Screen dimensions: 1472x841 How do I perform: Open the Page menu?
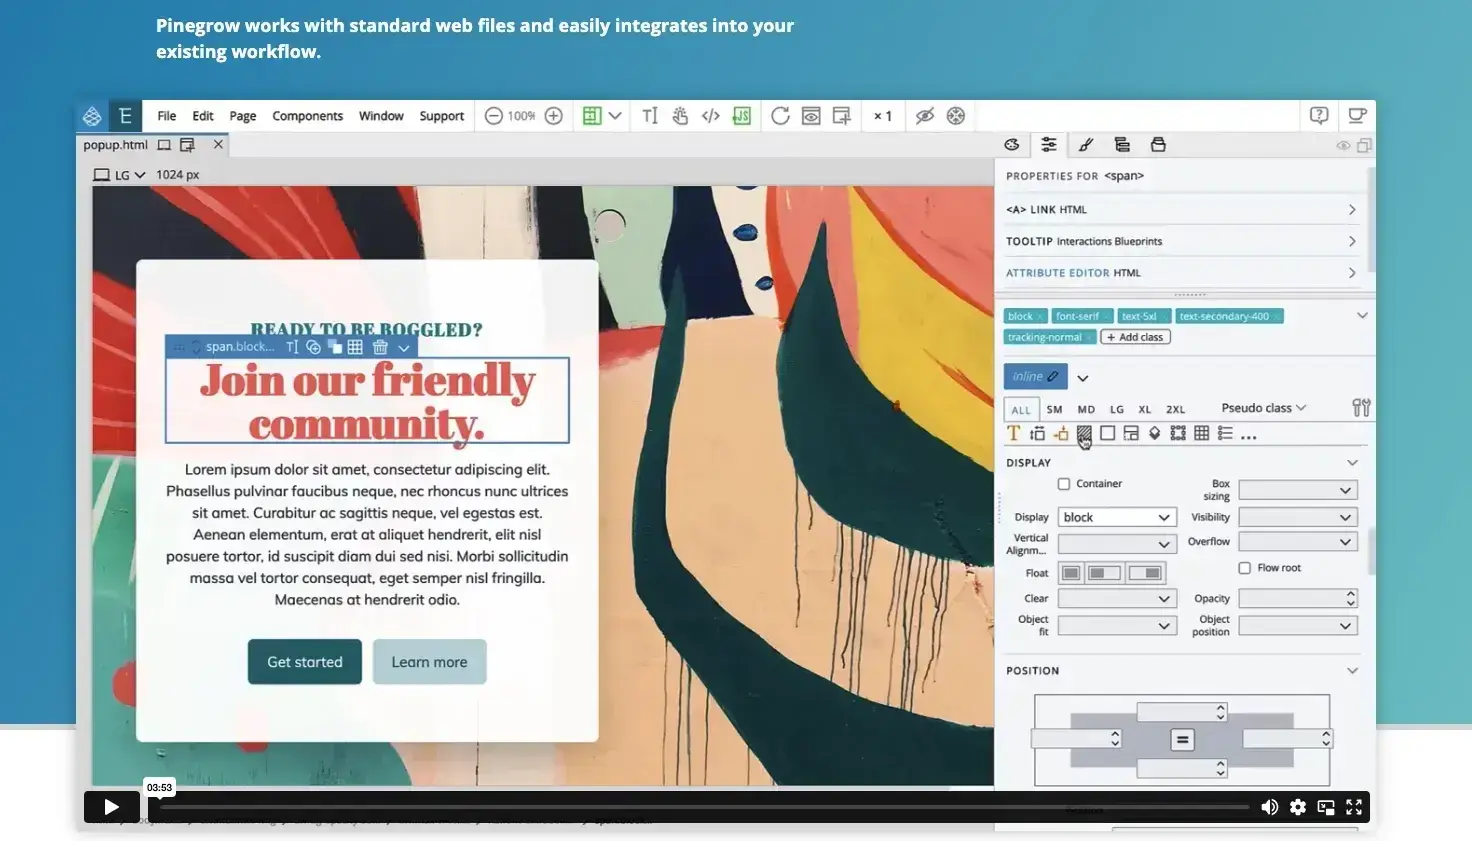243,116
